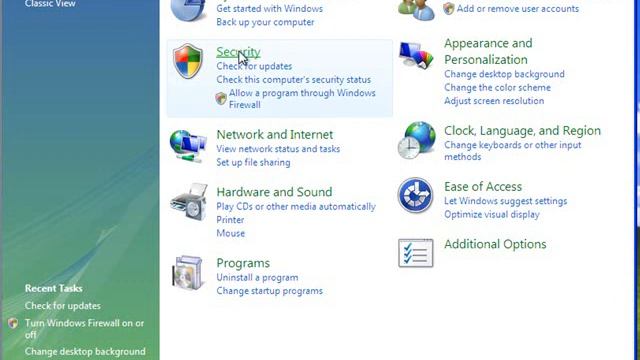Open the Additional Options checklist icon
This screenshot has height=360, width=640.
coord(416,253)
